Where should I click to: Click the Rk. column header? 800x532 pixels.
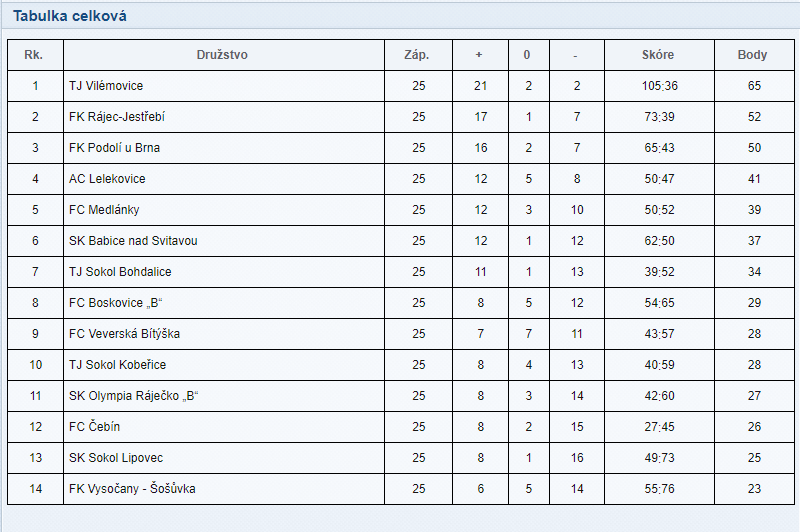33,55
